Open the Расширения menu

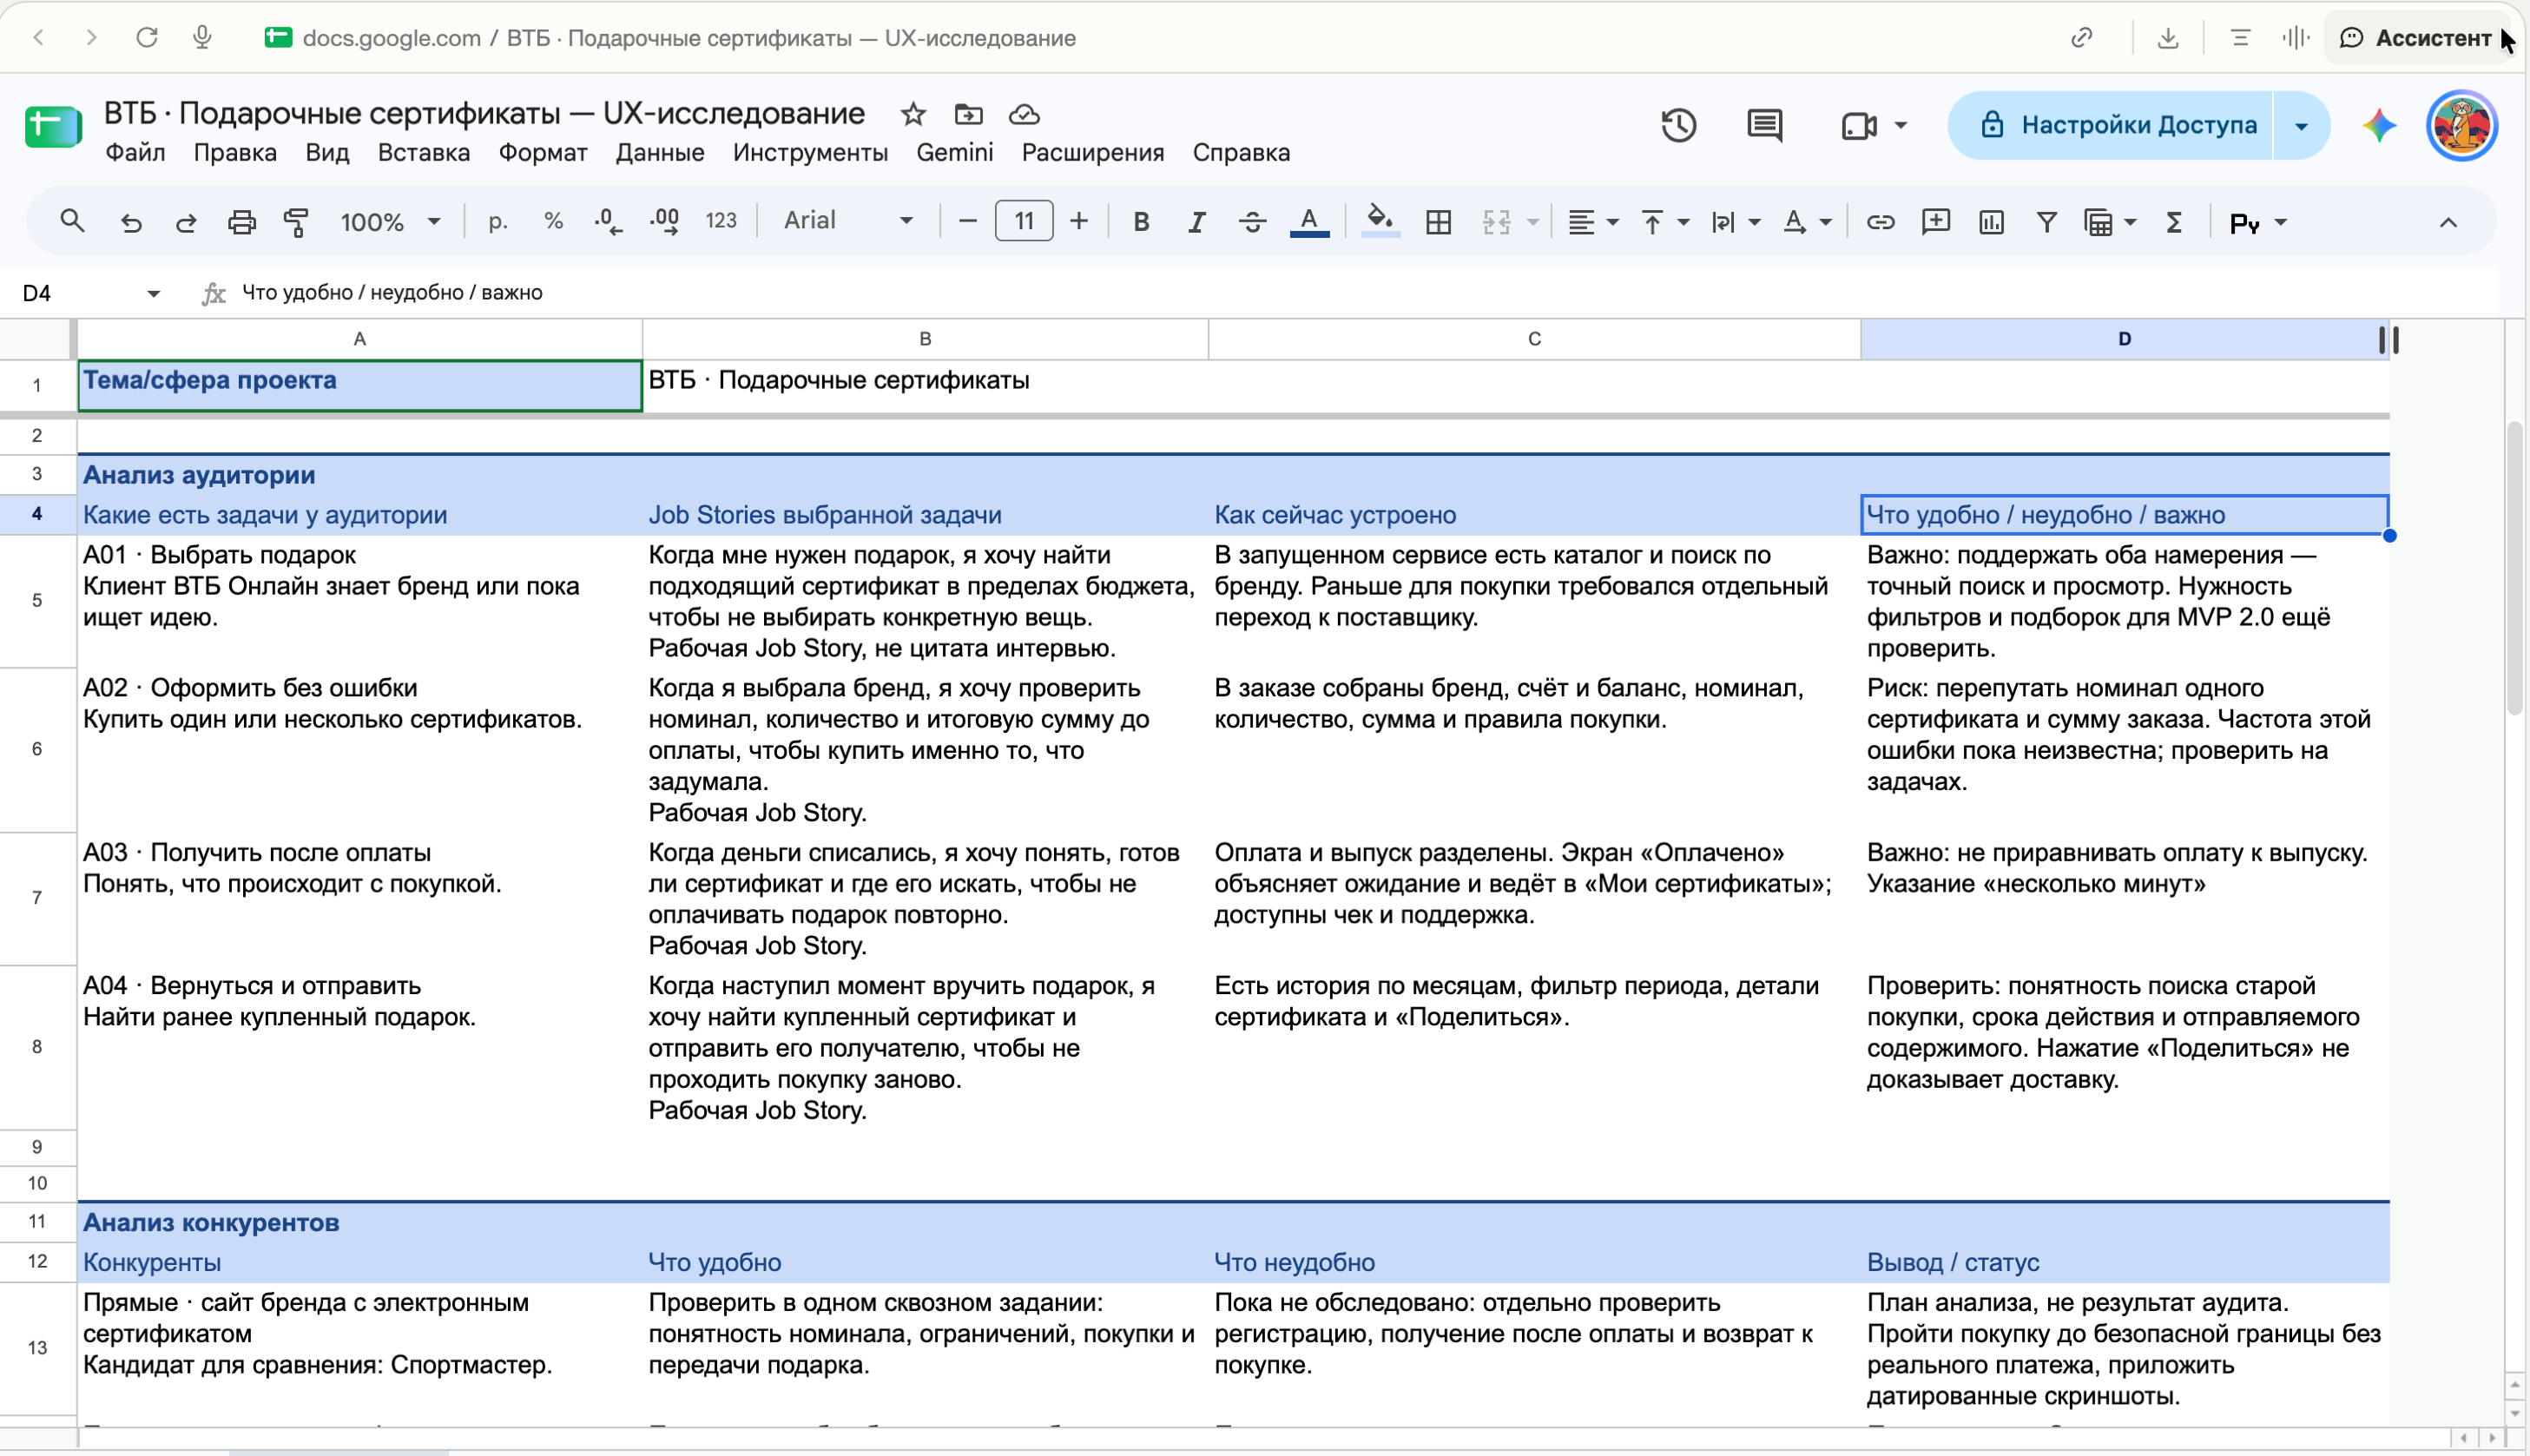pyautogui.click(x=1093, y=153)
